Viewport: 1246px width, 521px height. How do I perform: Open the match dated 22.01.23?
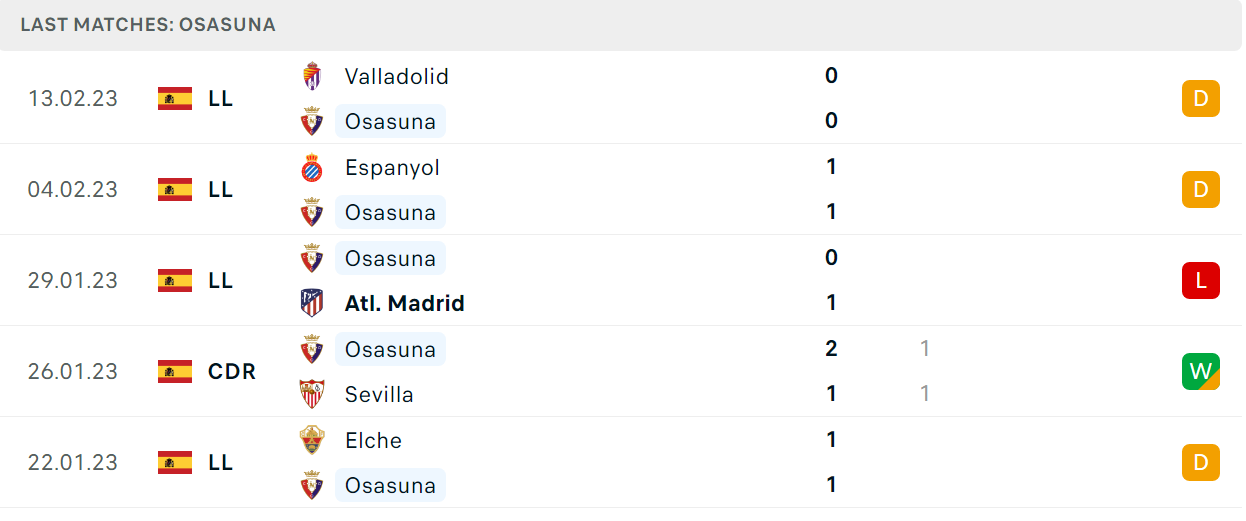point(621,462)
